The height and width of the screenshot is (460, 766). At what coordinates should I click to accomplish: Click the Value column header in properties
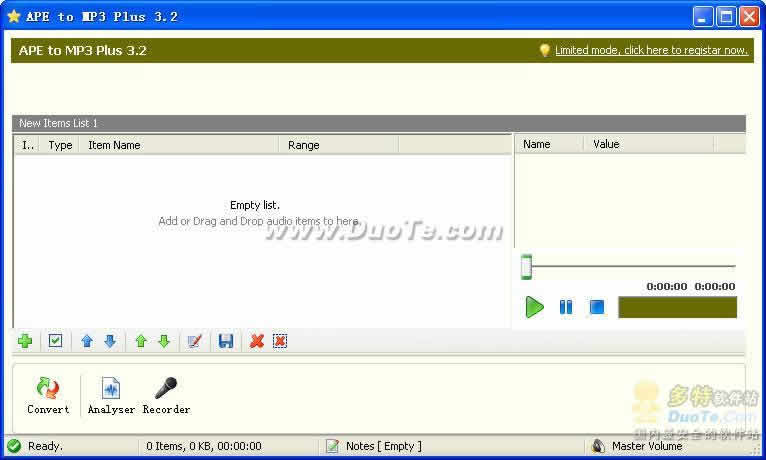(x=649, y=144)
